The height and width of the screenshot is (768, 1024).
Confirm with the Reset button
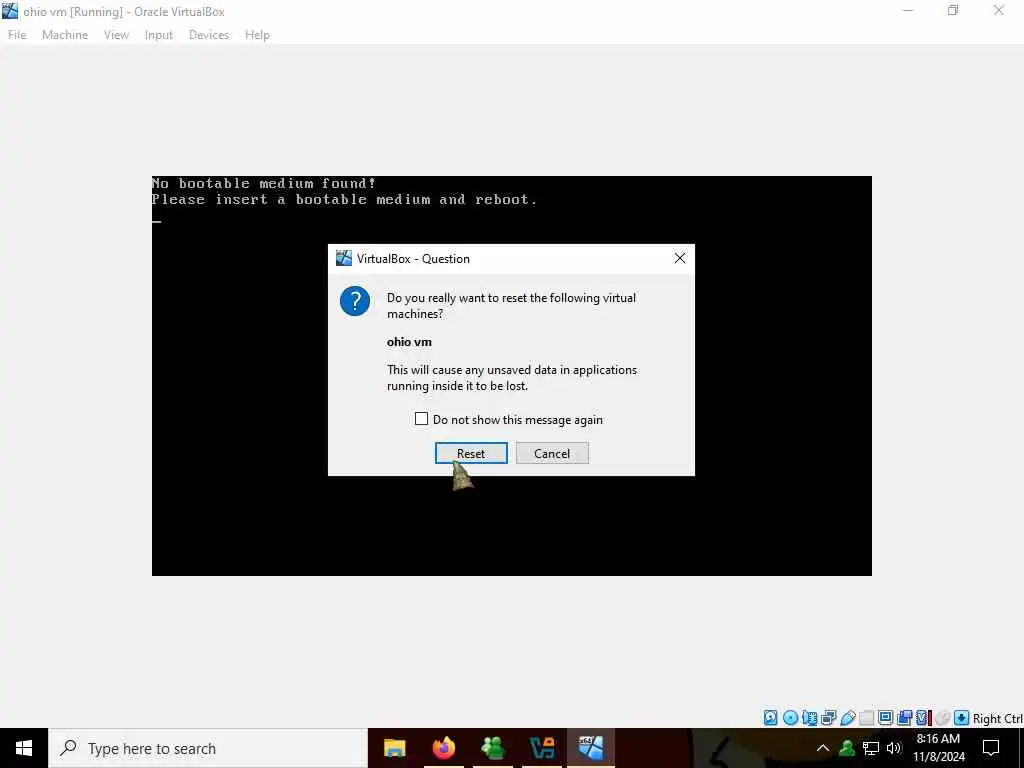pyautogui.click(x=471, y=453)
